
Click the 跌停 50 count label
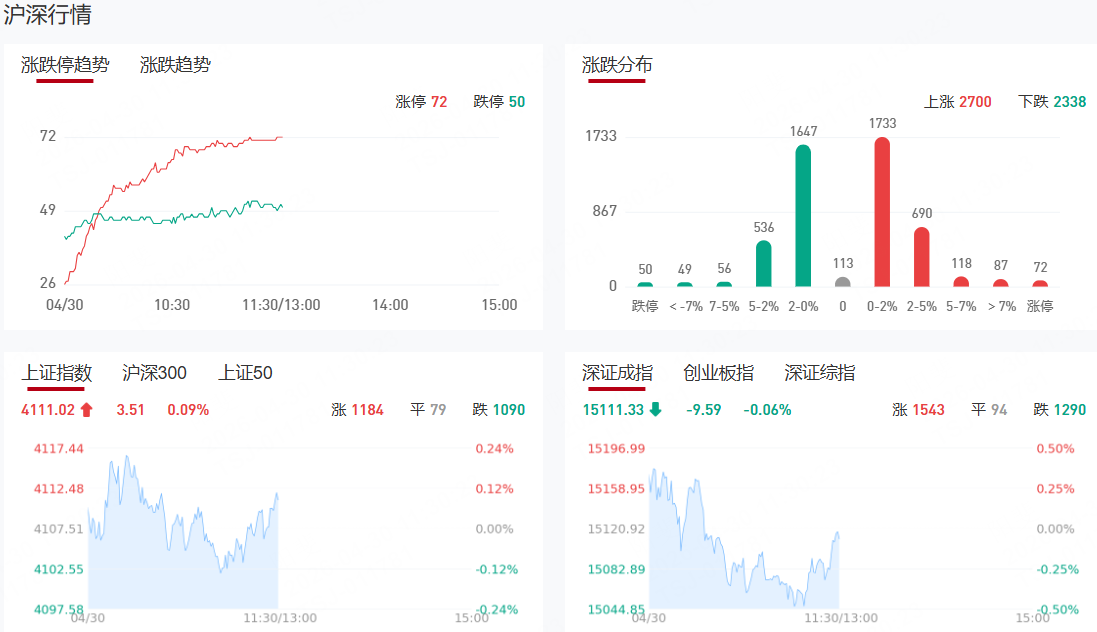coord(499,102)
